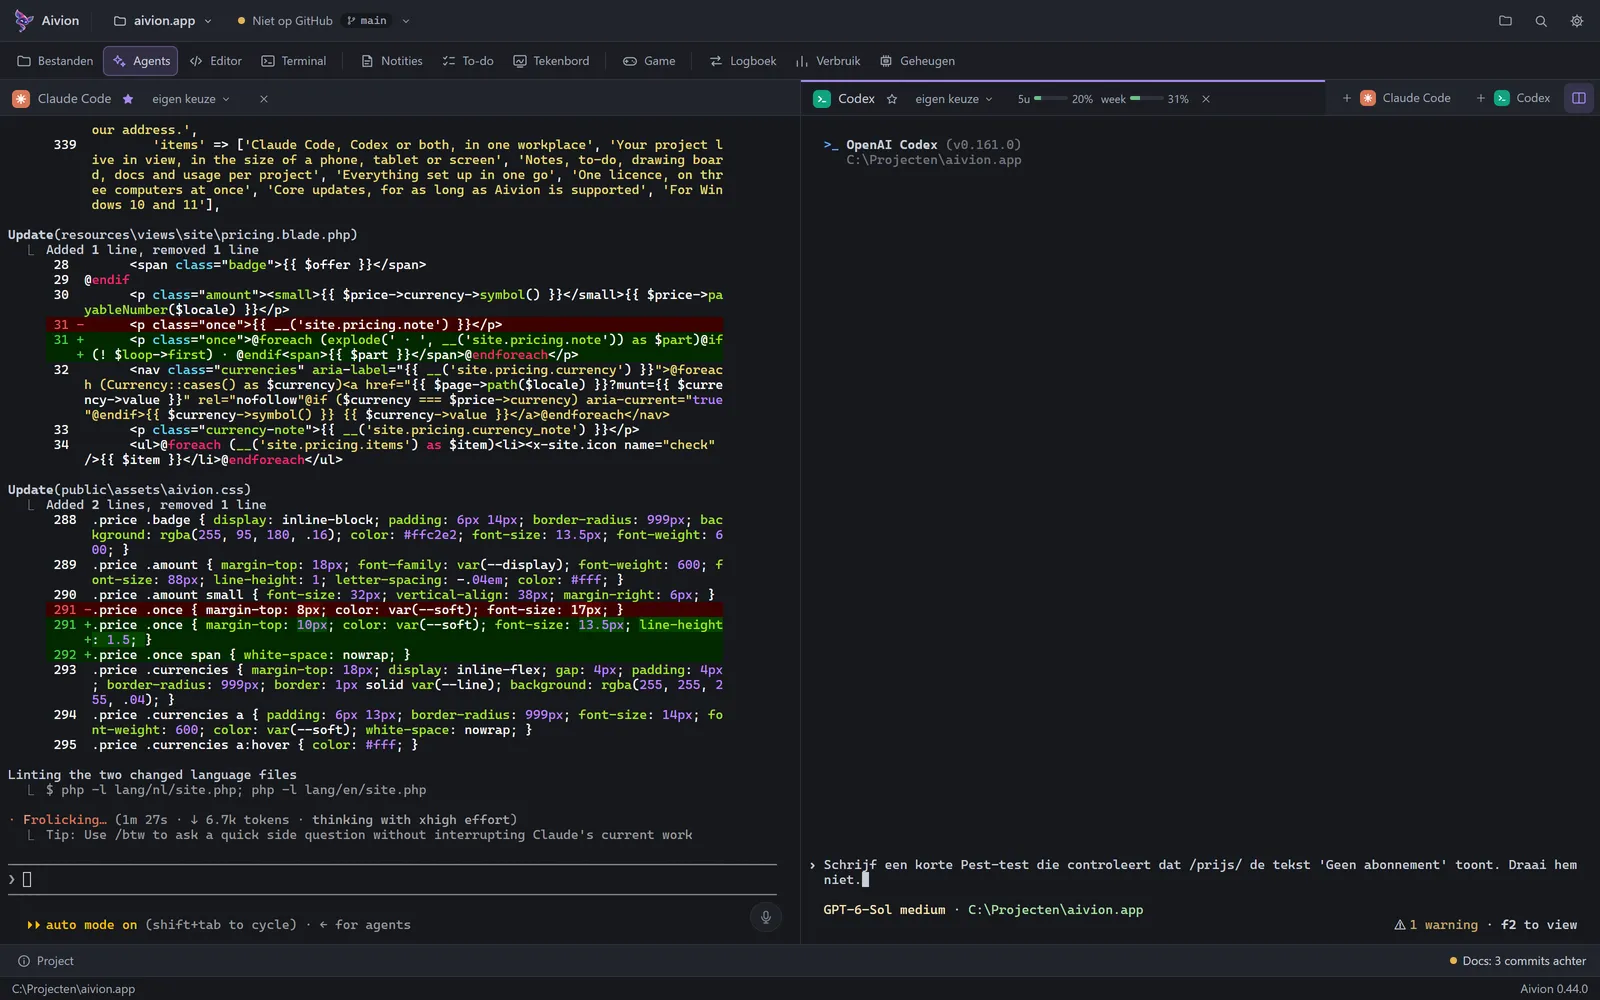Viewport: 1600px width, 1000px height.
Task: Click 'Docs: 3 commits achter' status
Action: point(1518,961)
